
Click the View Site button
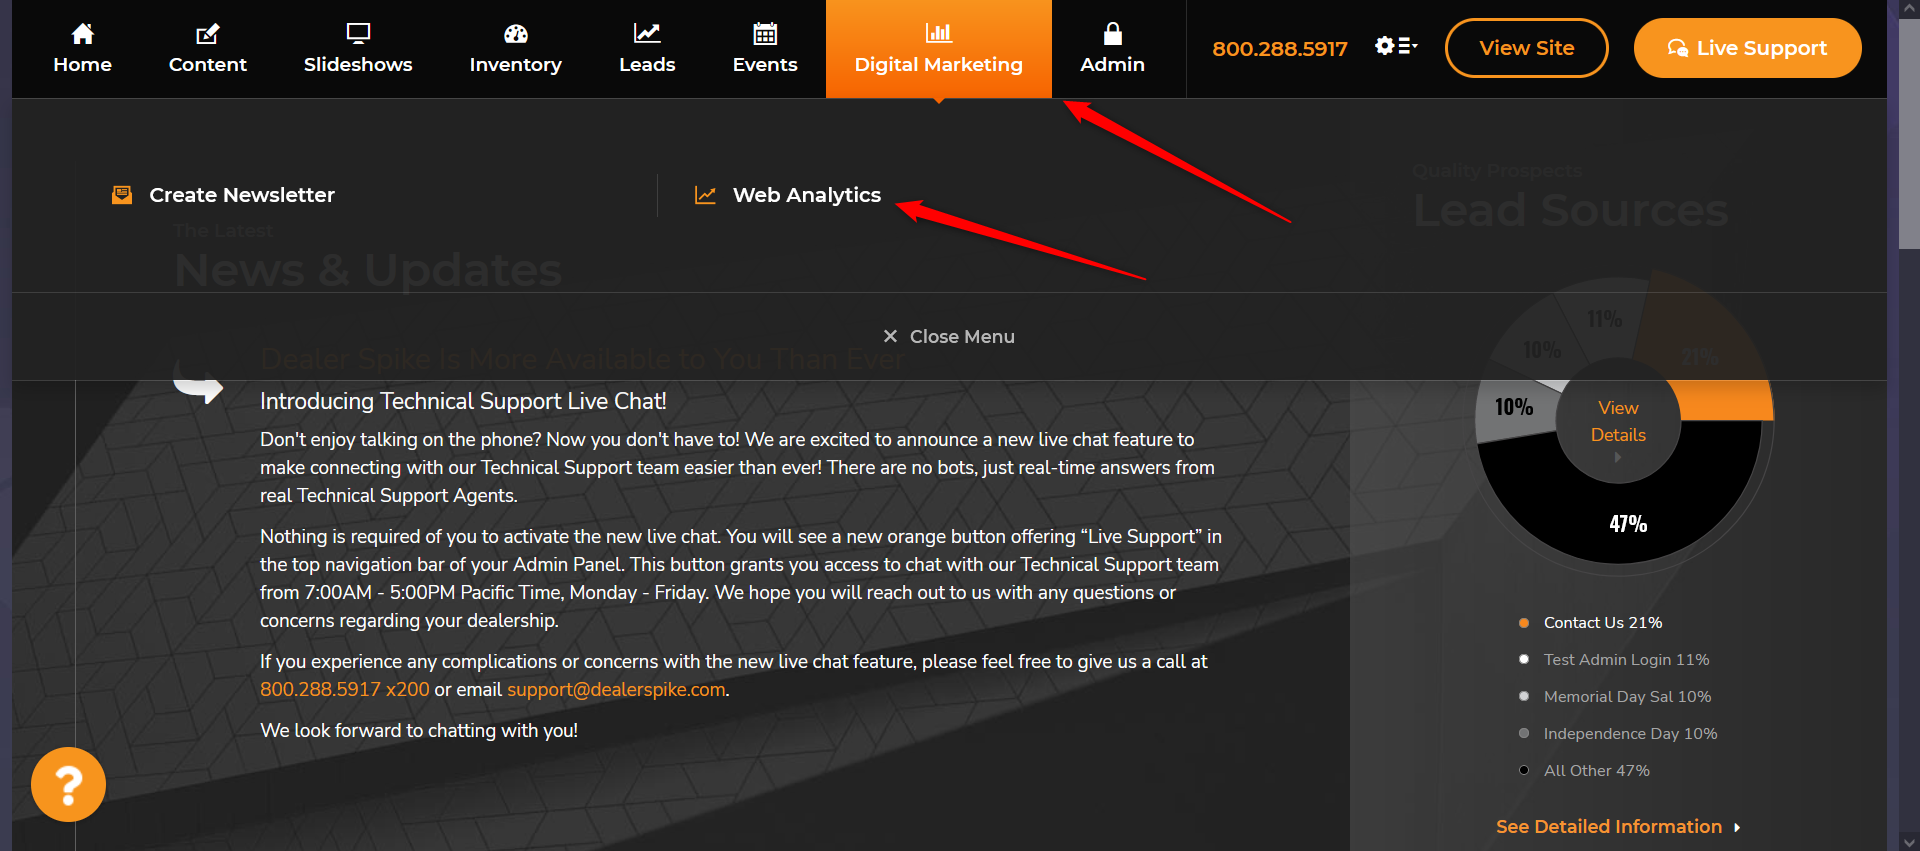1527,48
